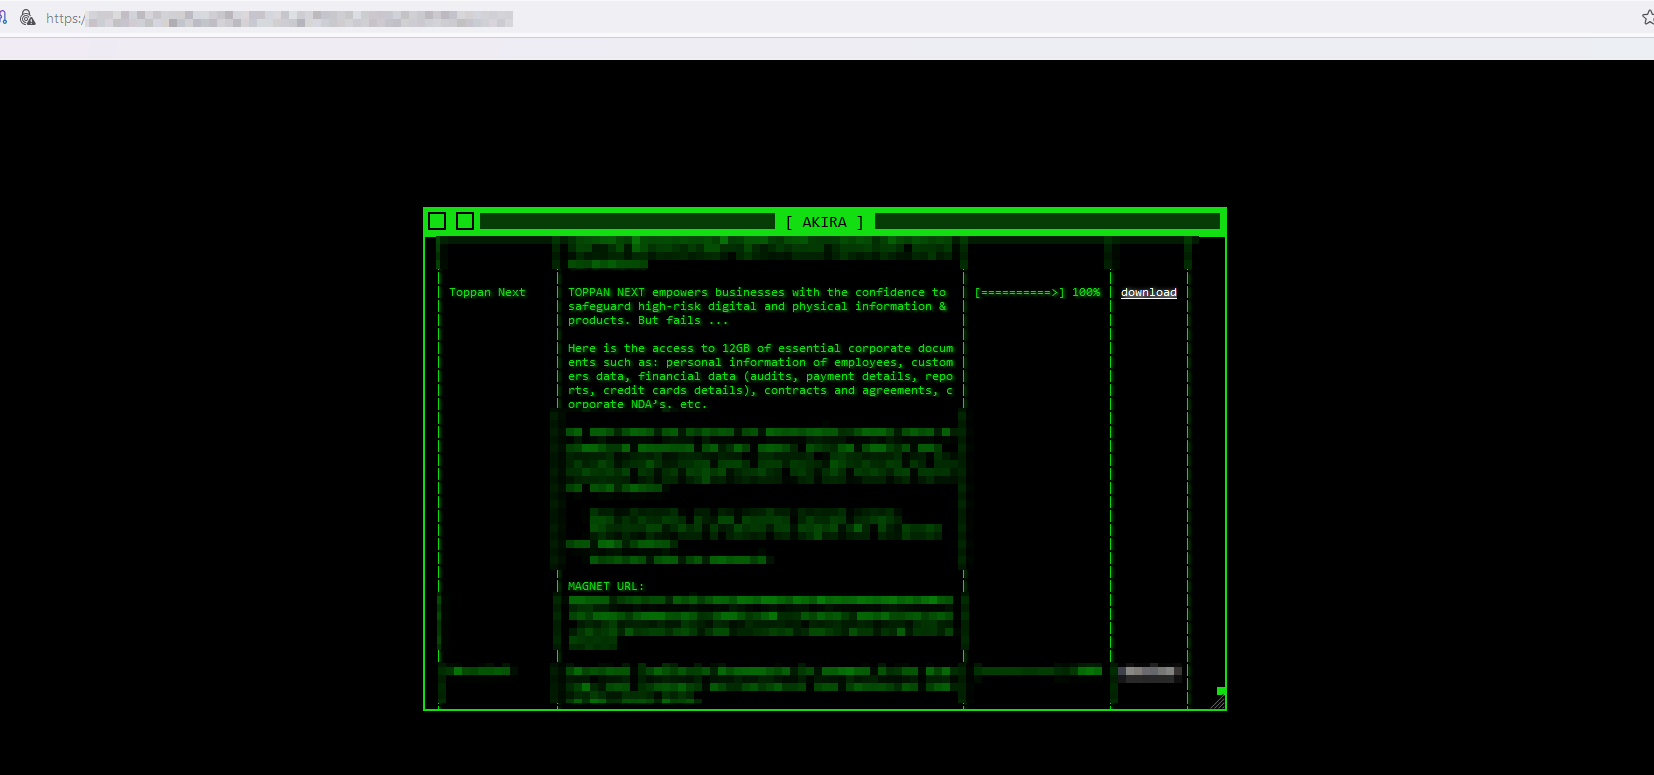Click the "[ AKIRA ]" window title
Viewport: 1654px width, 775px height.
pos(824,222)
